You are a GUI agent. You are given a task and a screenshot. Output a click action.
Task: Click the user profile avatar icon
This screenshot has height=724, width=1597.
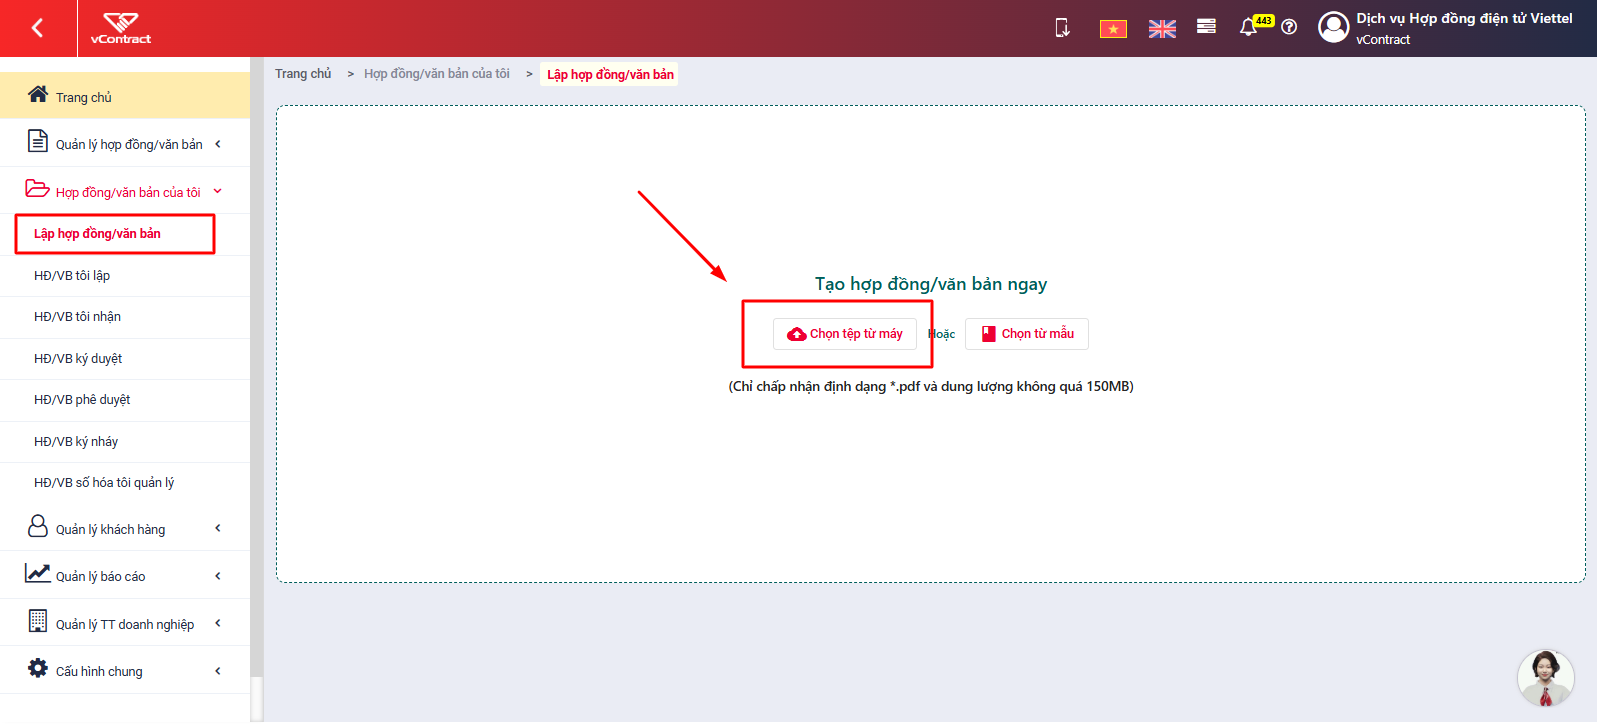(x=1333, y=27)
